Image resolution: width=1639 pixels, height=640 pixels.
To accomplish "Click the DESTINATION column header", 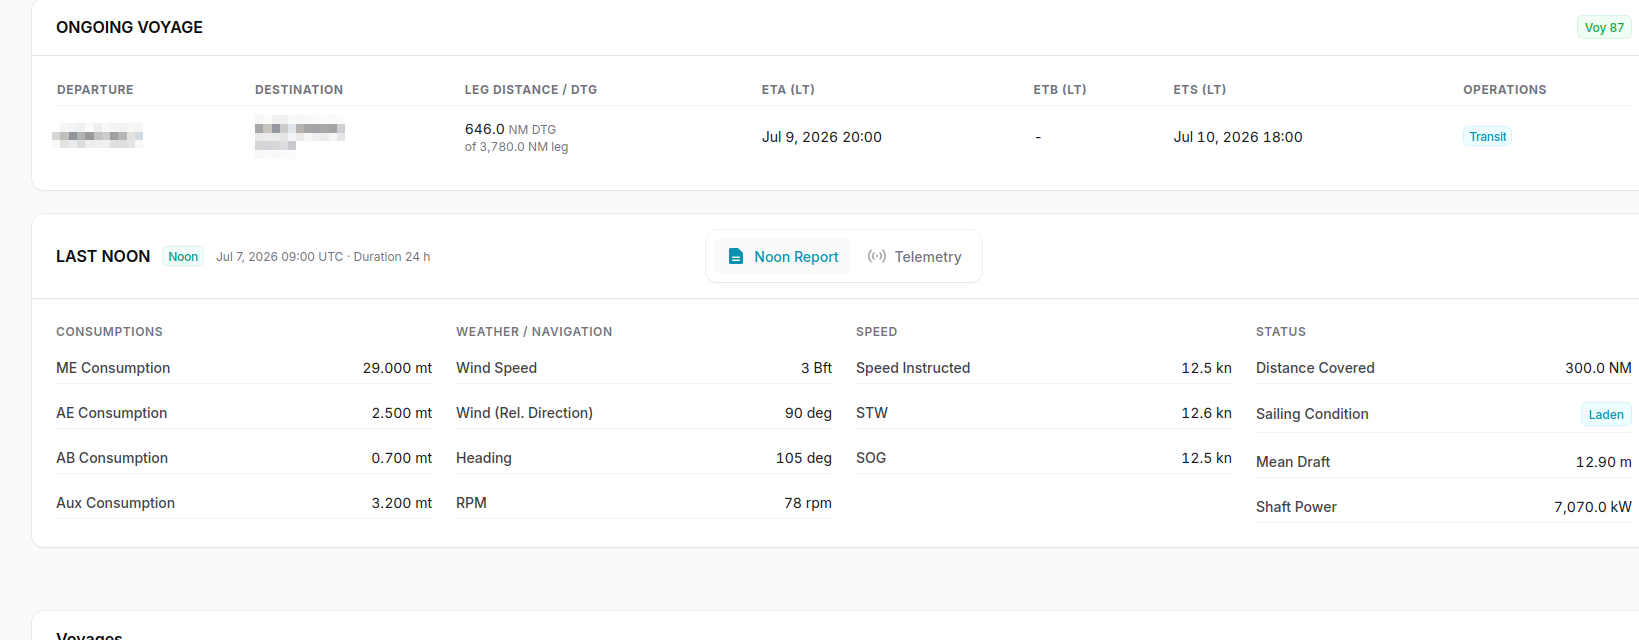I will click(299, 90).
